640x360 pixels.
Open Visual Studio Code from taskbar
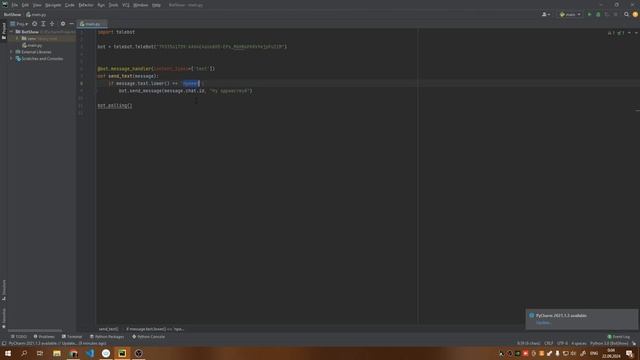click(x=90, y=353)
